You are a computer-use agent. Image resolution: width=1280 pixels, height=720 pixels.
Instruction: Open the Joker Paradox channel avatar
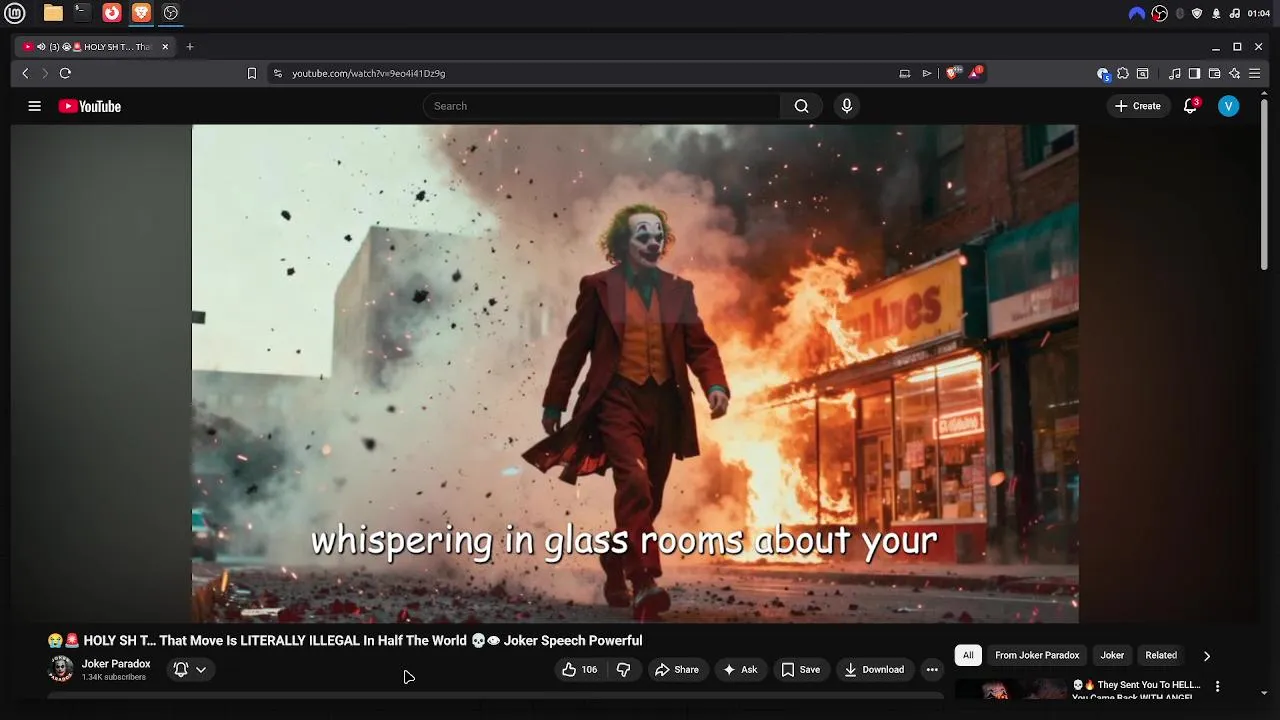pyautogui.click(x=61, y=669)
